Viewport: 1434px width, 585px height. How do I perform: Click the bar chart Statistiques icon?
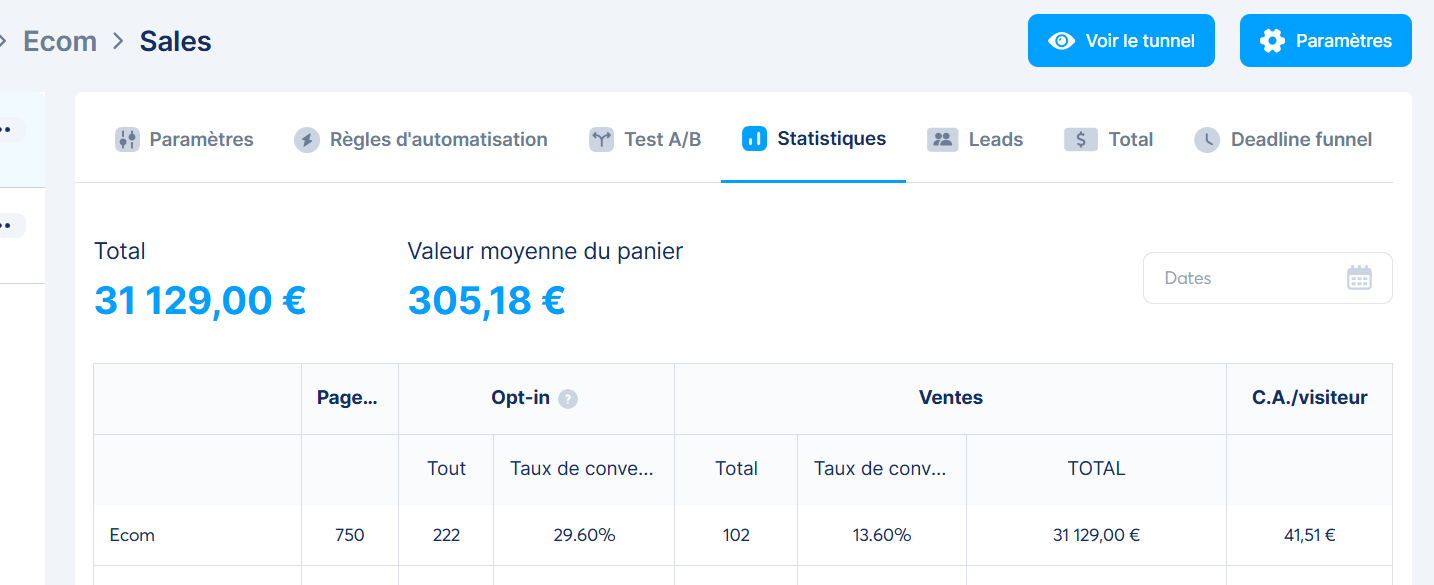coord(754,139)
